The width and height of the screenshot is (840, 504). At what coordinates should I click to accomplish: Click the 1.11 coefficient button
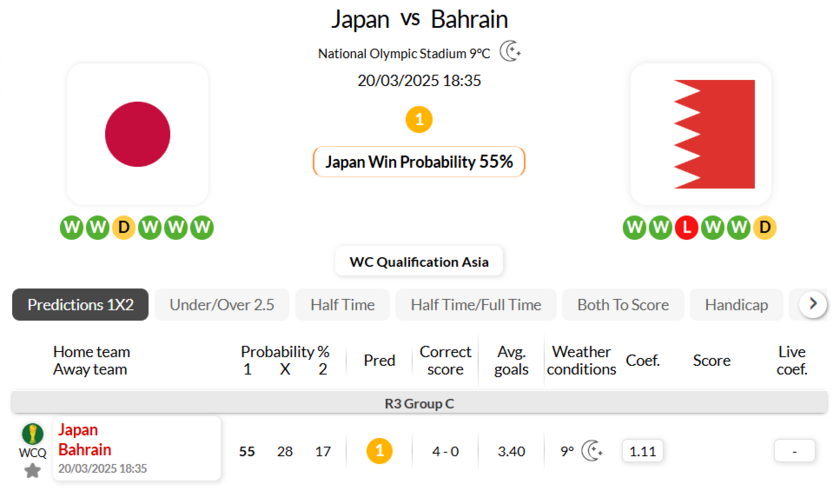tap(642, 451)
